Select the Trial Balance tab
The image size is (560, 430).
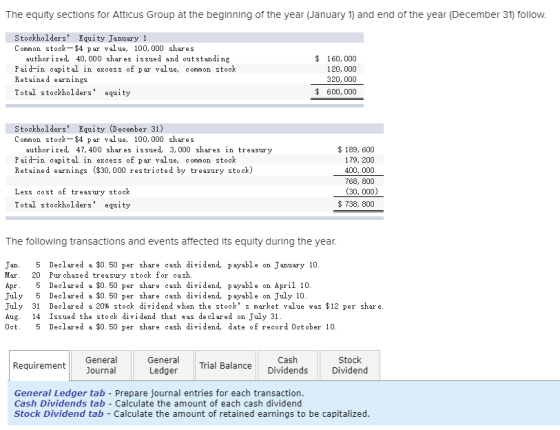click(x=225, y=365)
